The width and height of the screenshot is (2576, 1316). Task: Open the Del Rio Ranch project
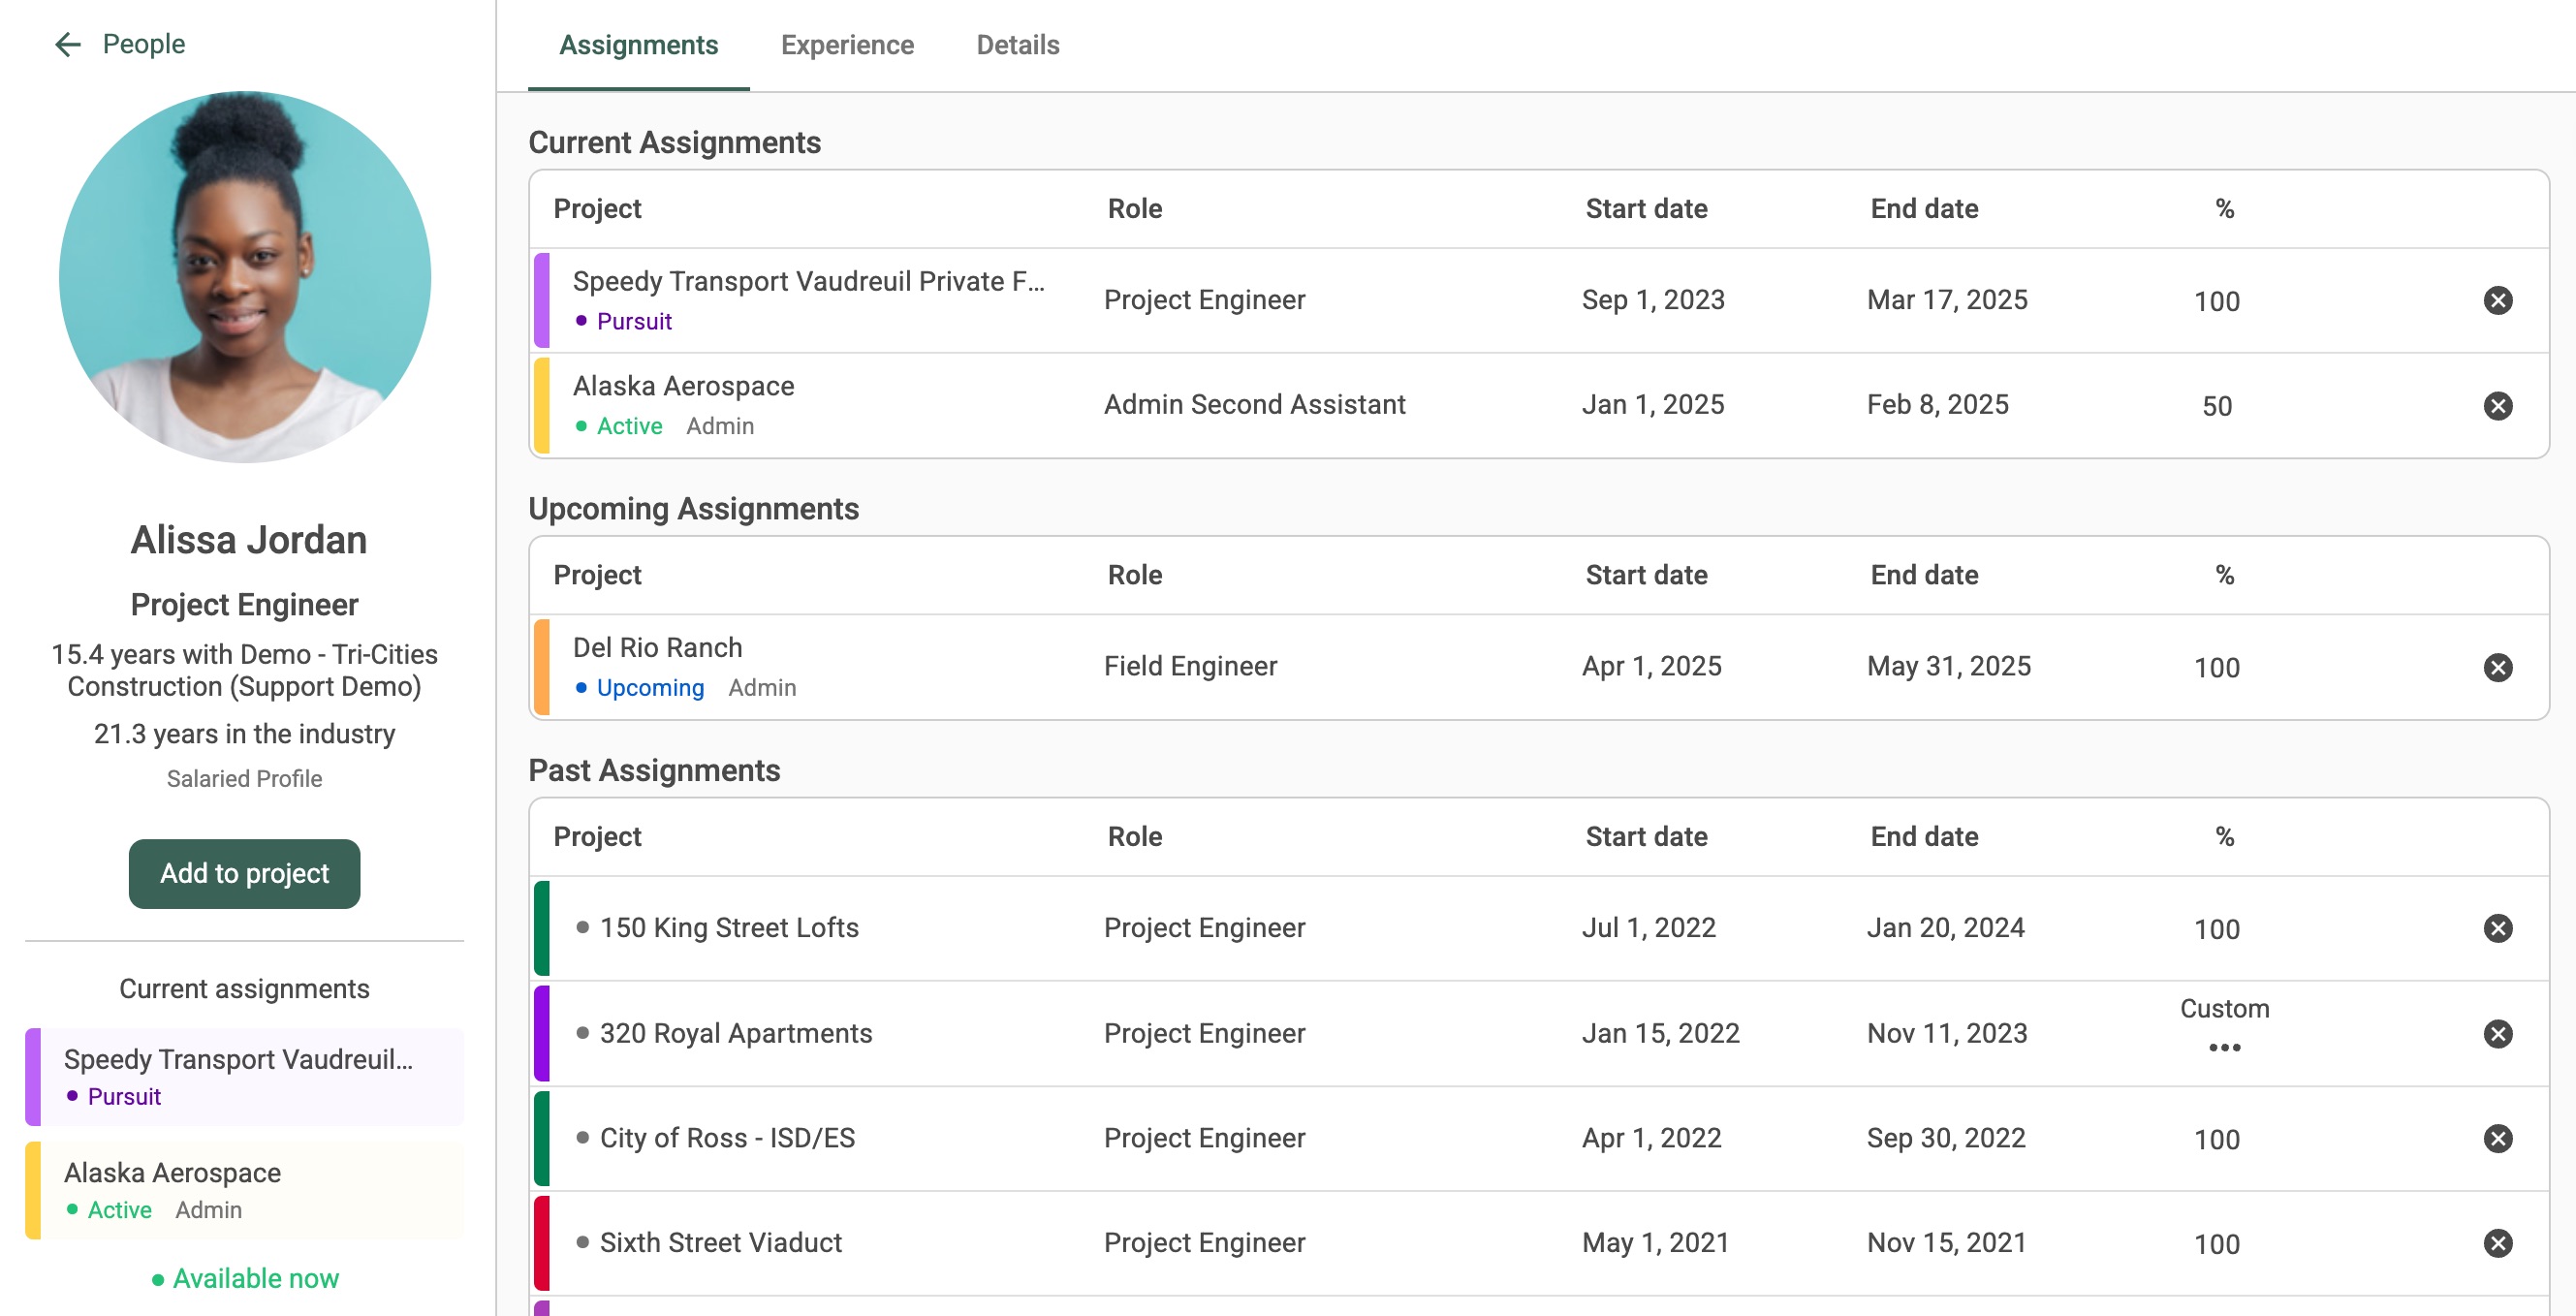point(657,647)
